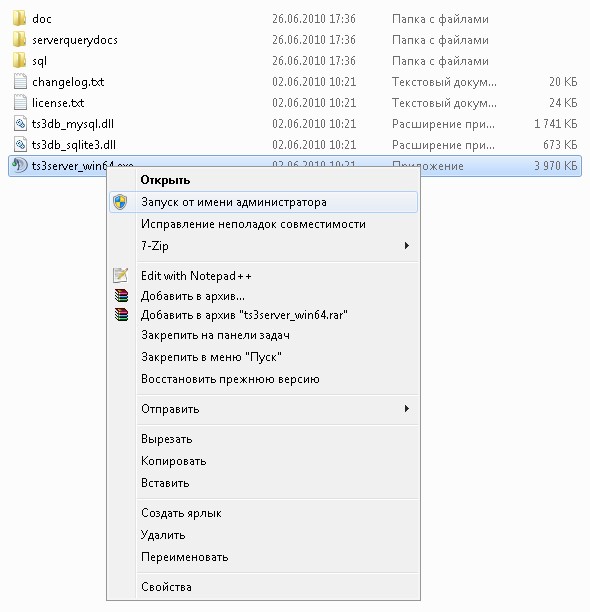Click the sql folder icon
Viewport: 590px width, 612px height.
[20, 60]
